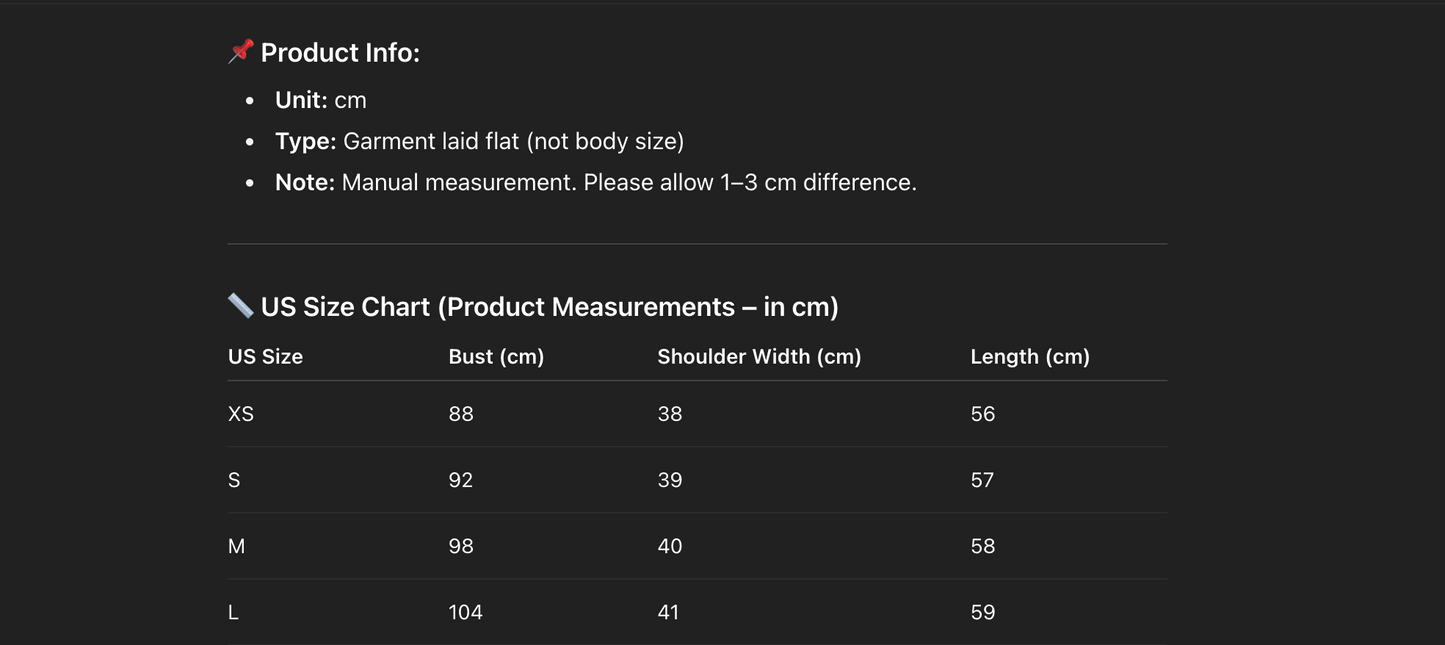Click the bust value 104 for L
Image resolution: width=1445 pixels, height=645 pixels.
click(465, 612)
